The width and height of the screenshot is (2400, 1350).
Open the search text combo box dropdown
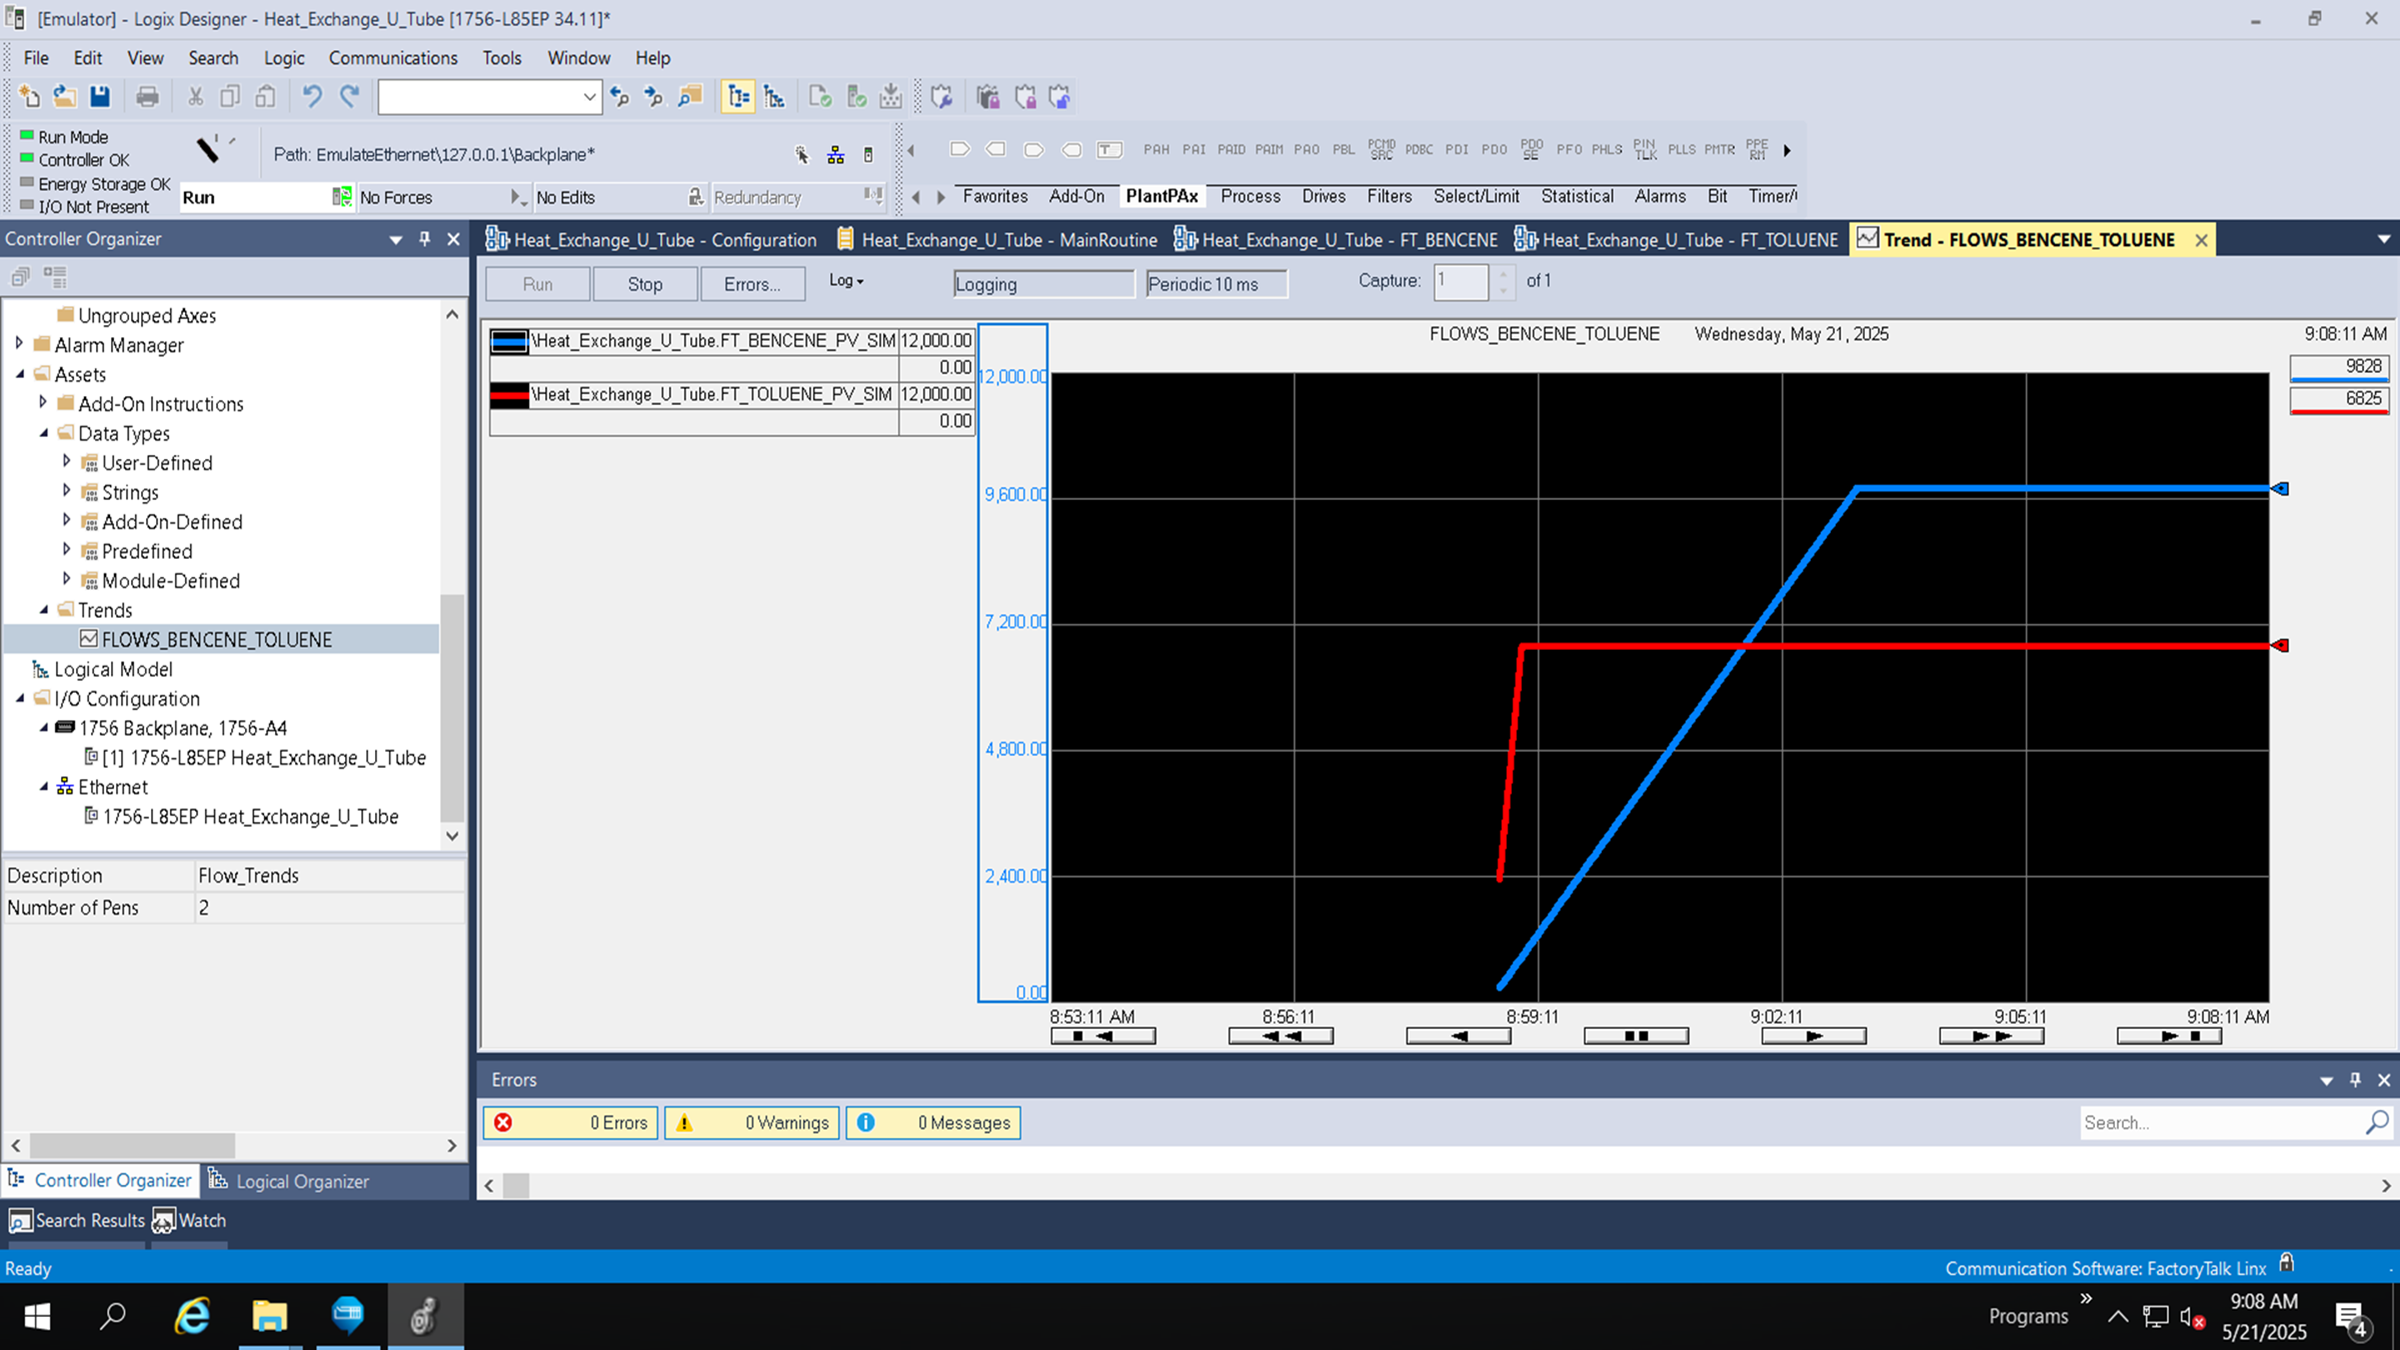point(589,97)
